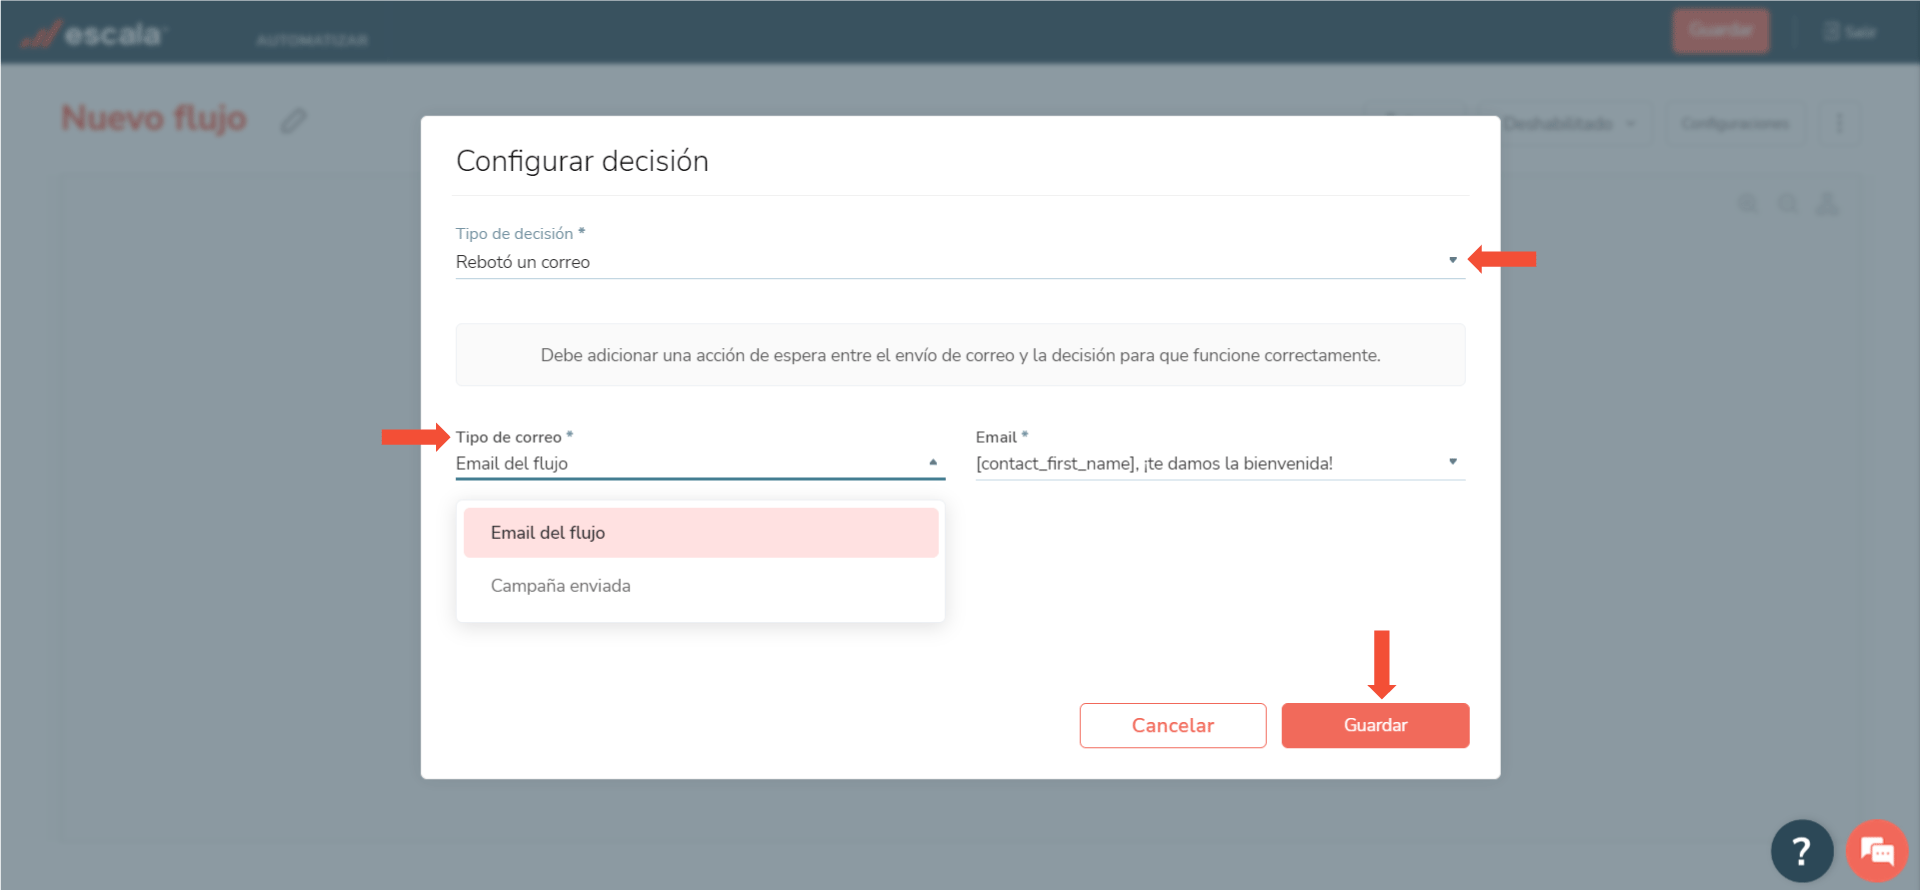Select Email del flujo option
The image size is (1920, 890).
point(701,533)
